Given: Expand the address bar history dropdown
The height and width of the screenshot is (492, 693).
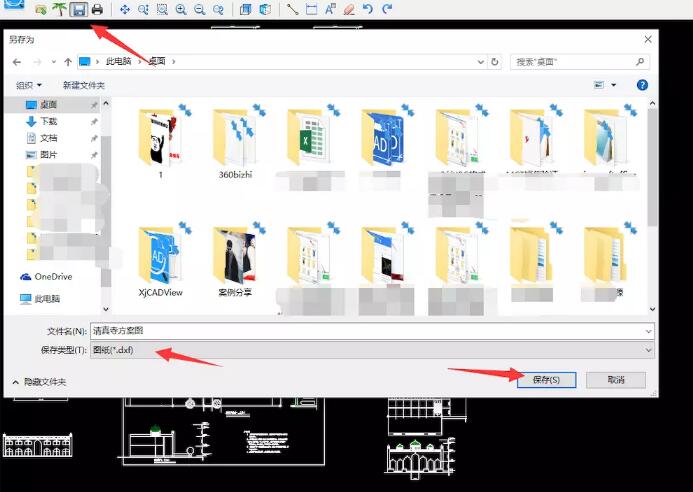Looking at the screenshot, I should (x=481, y=62).
